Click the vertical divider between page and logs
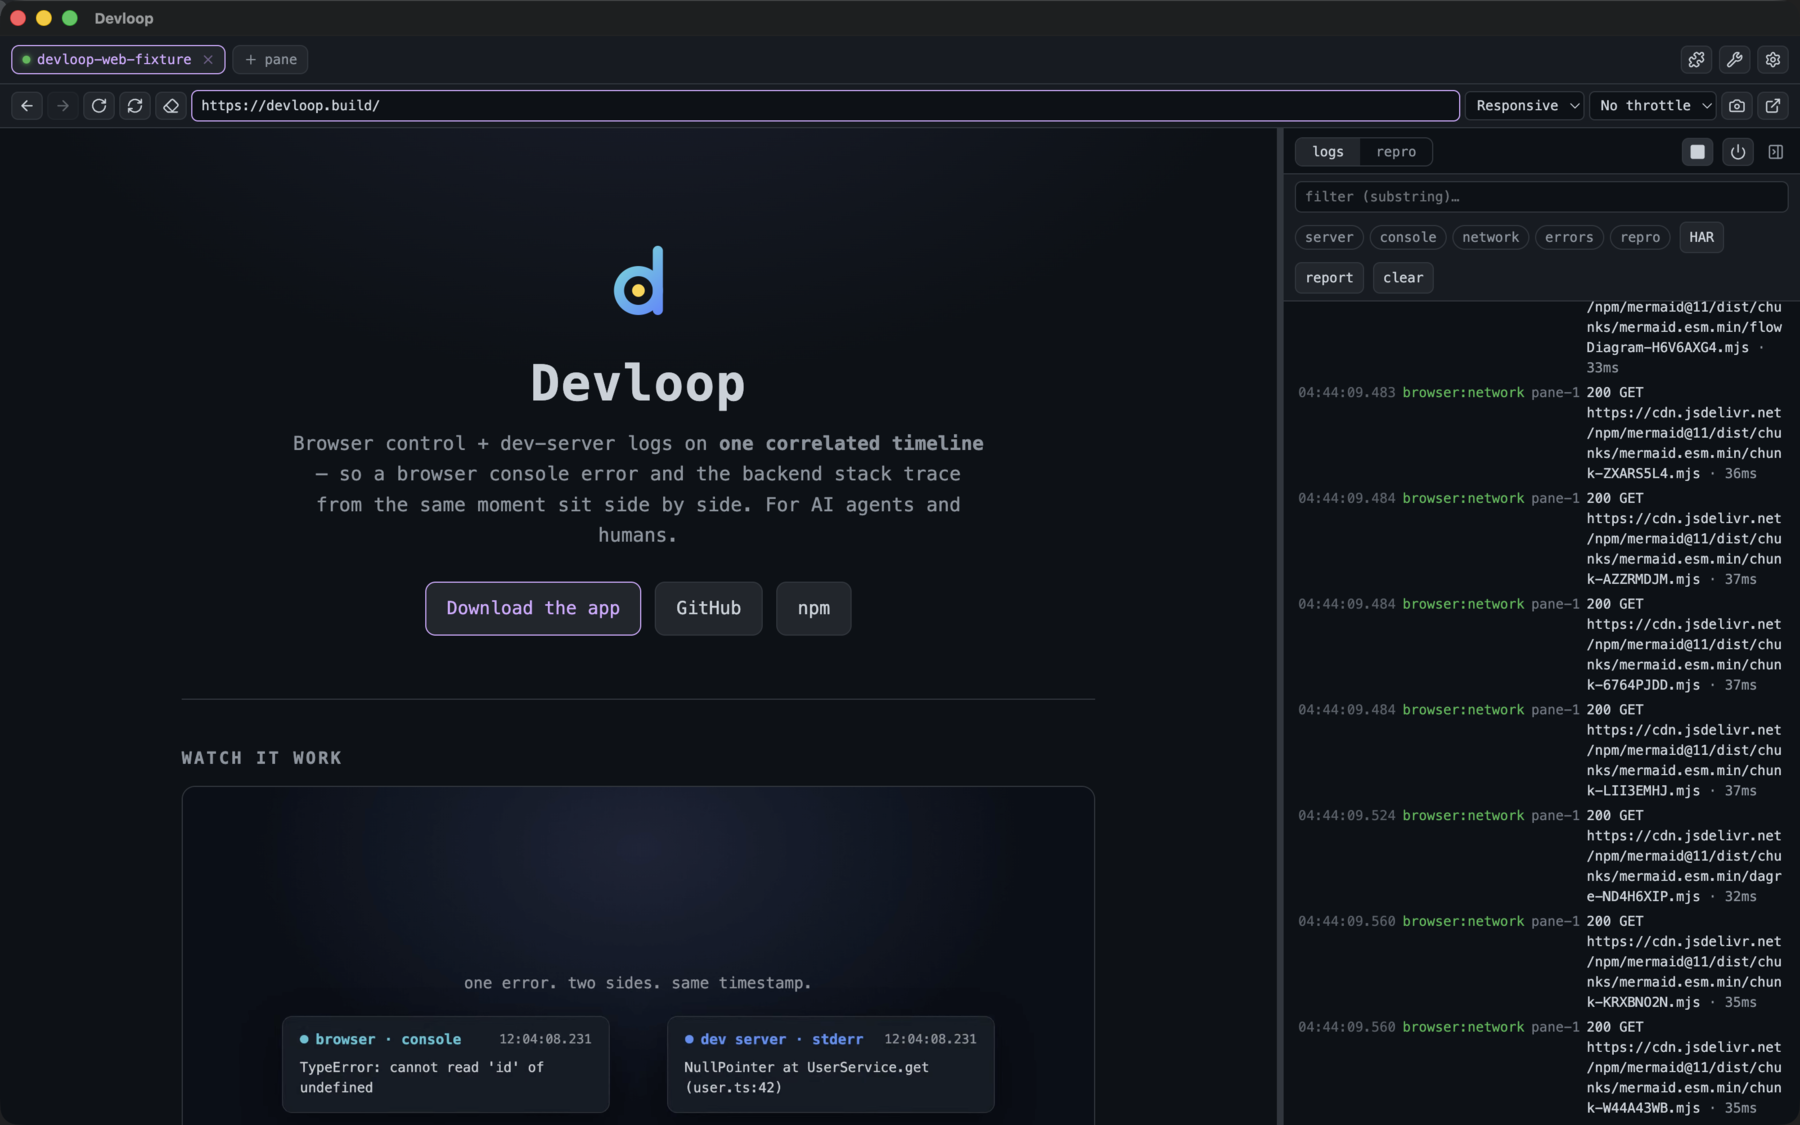Image resolution: width=1800 pixels, height=1125 pixels. pos(1280,626)
